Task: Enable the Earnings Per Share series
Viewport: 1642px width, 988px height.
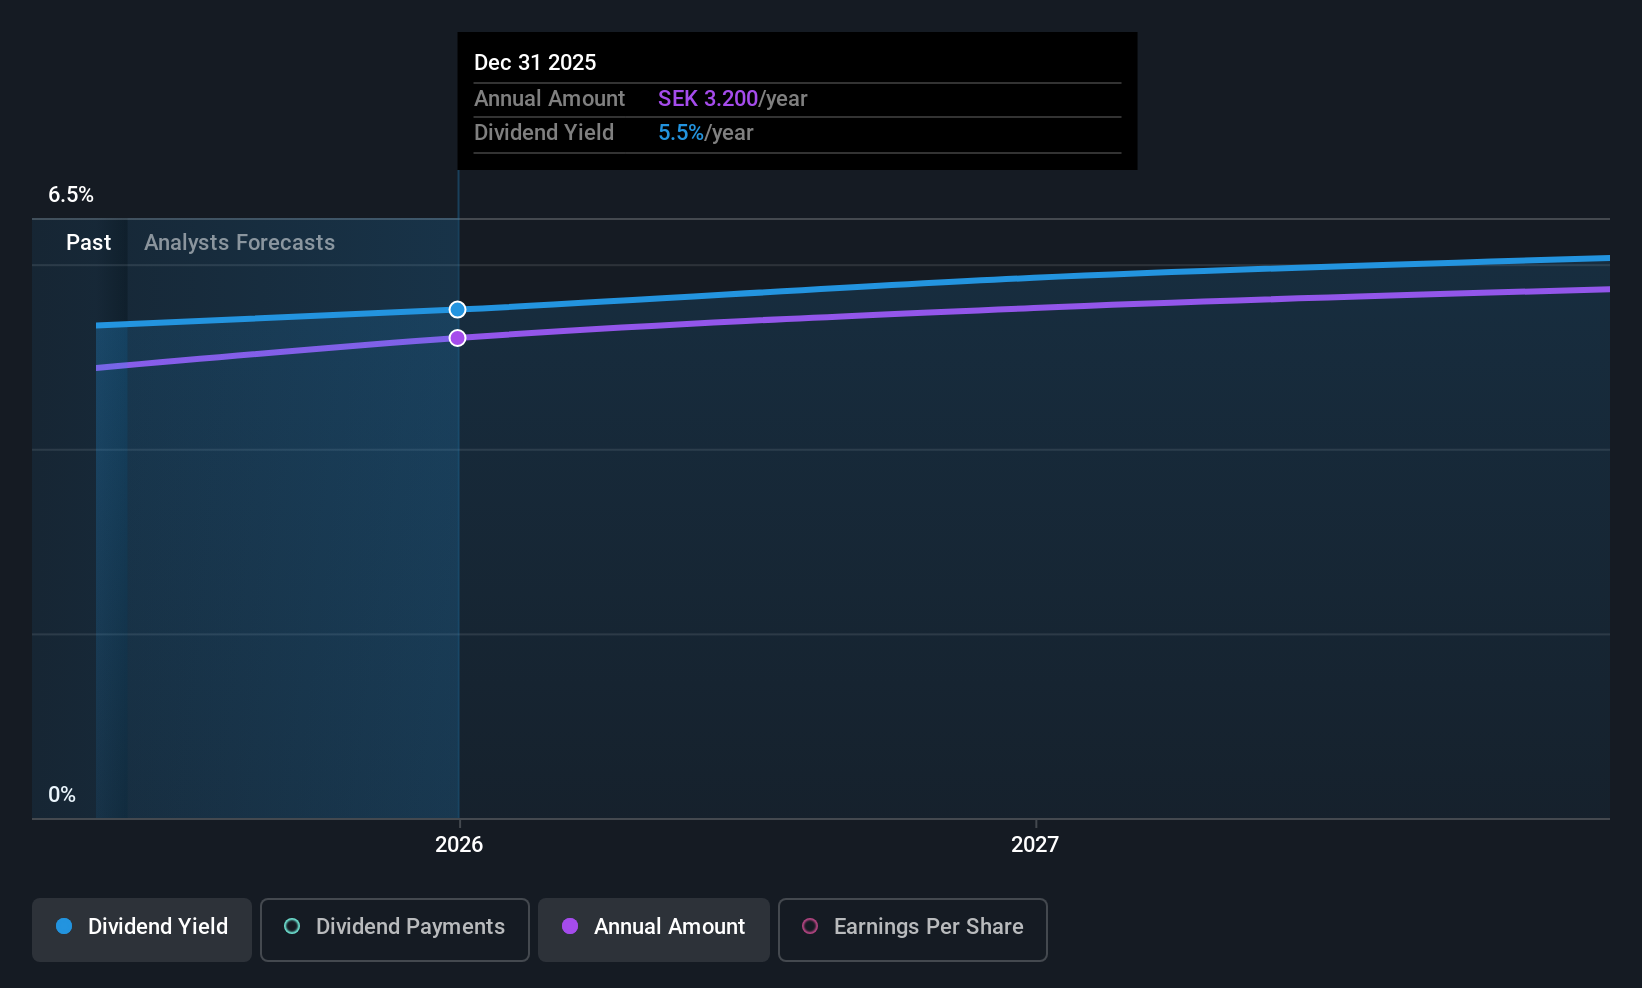Action: click(913, 929)
